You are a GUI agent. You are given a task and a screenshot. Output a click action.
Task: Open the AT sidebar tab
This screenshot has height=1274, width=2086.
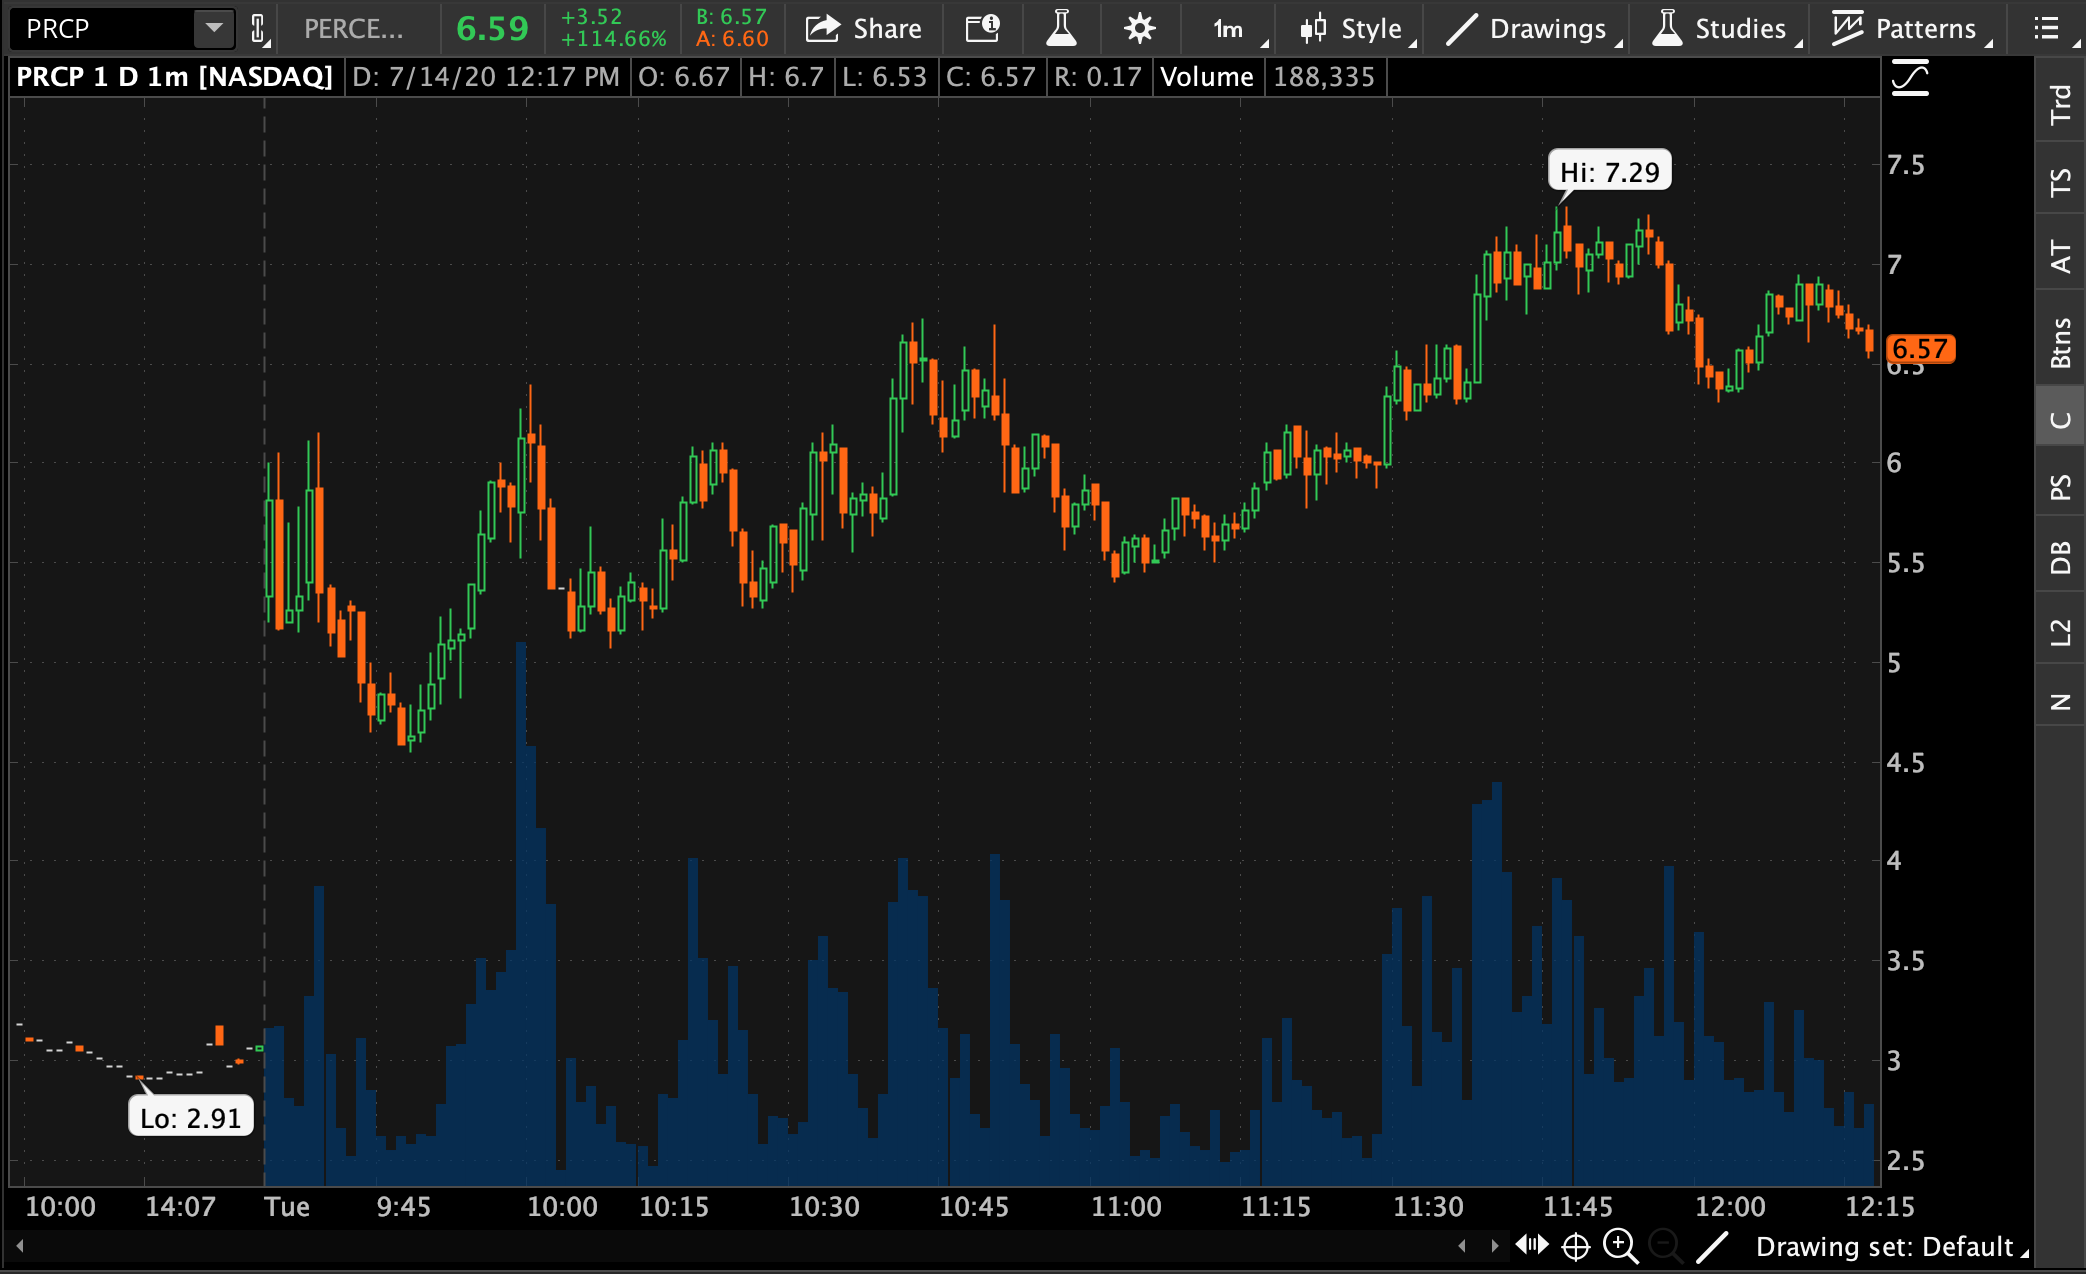tap(2060, 256)
